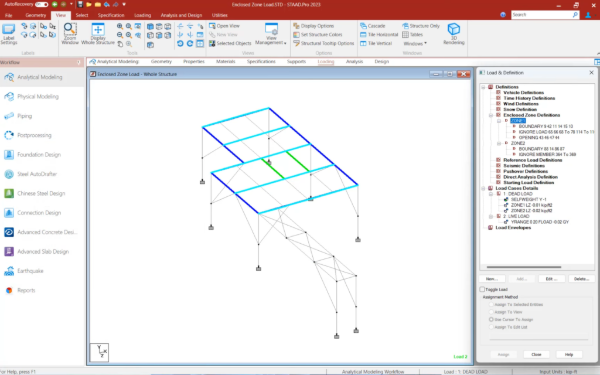Switch to the Supports page tab
This screenshot has width=600, height=375.
point(297,62)
